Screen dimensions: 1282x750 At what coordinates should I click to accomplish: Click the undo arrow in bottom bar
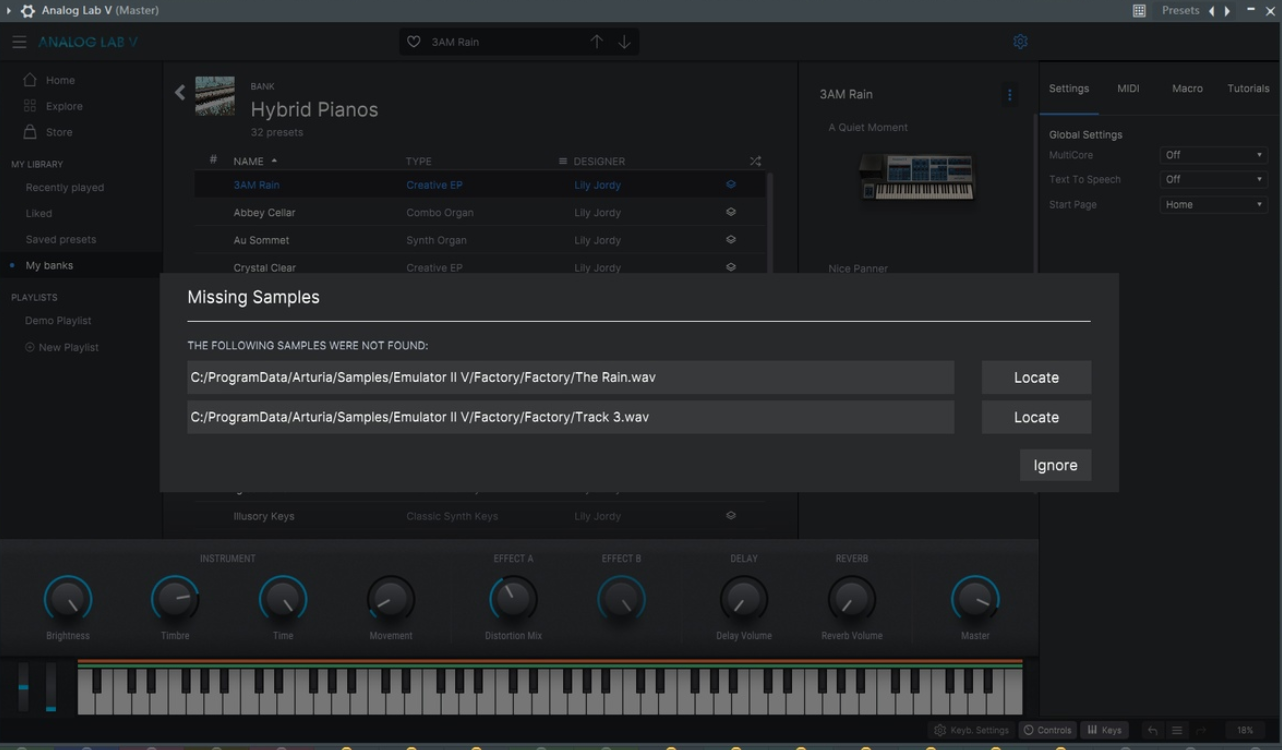coord(1153,730)
